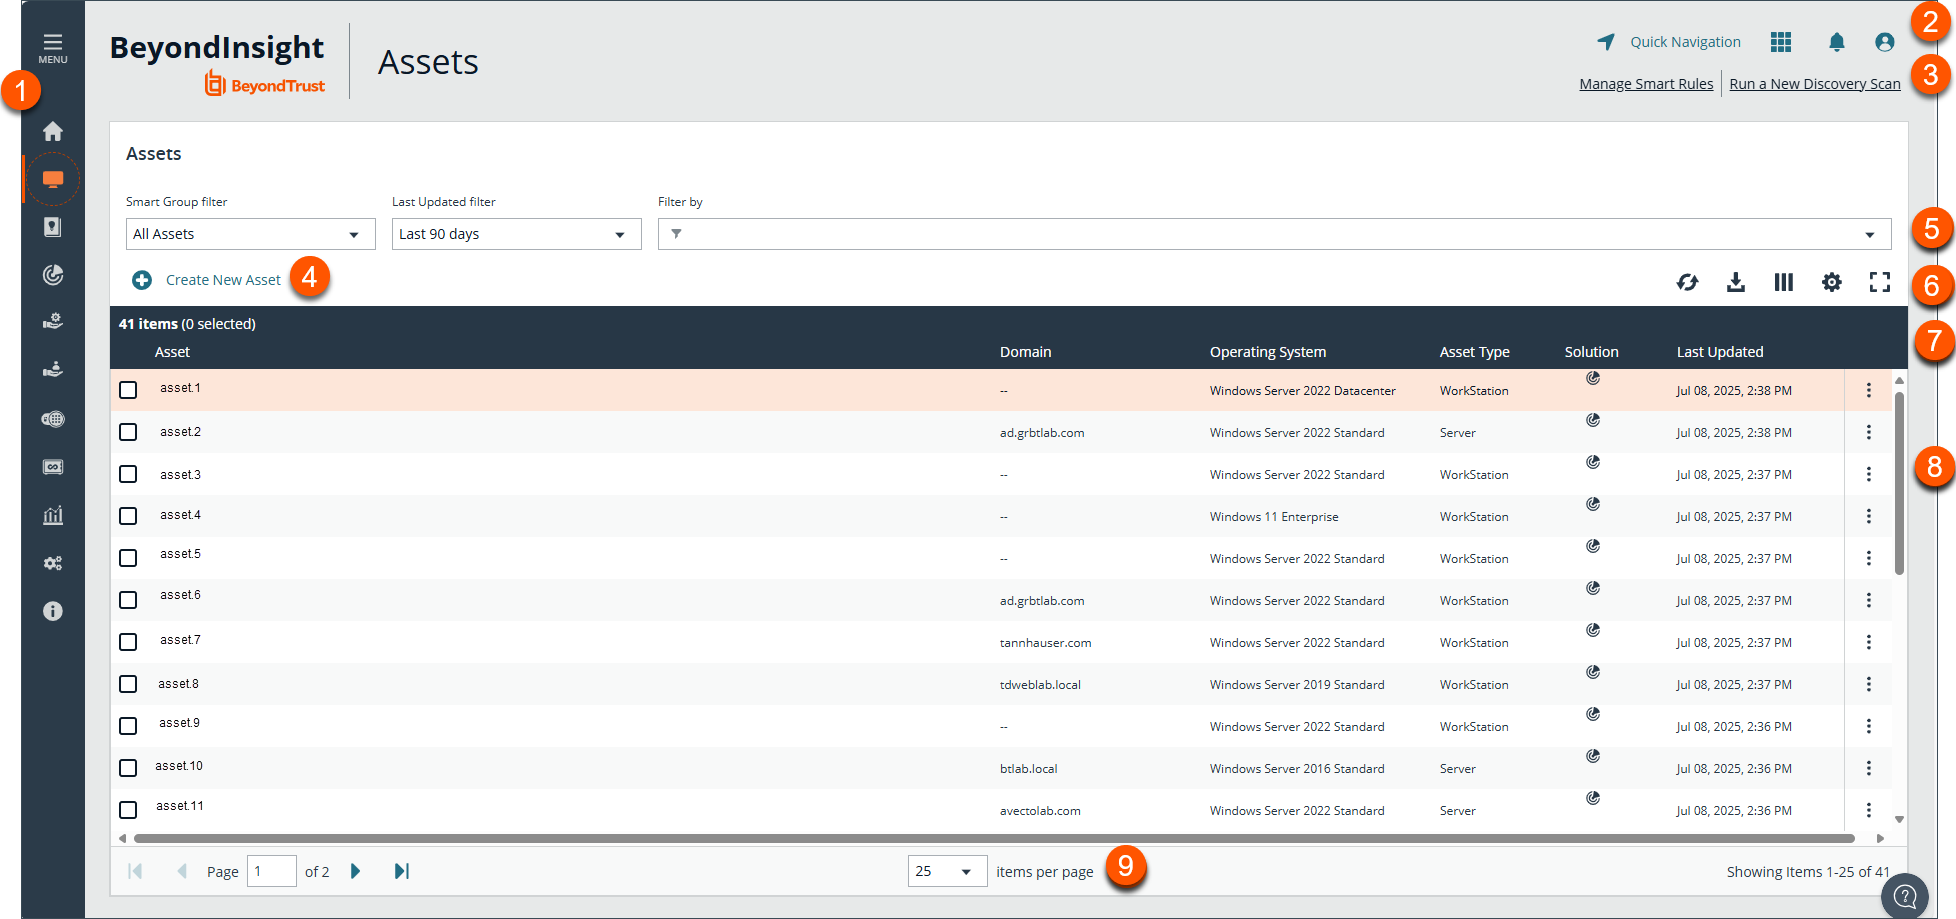Select the asset.10 checkbox
This screenshot has height=919, width=1956.
tap(128, 768)
